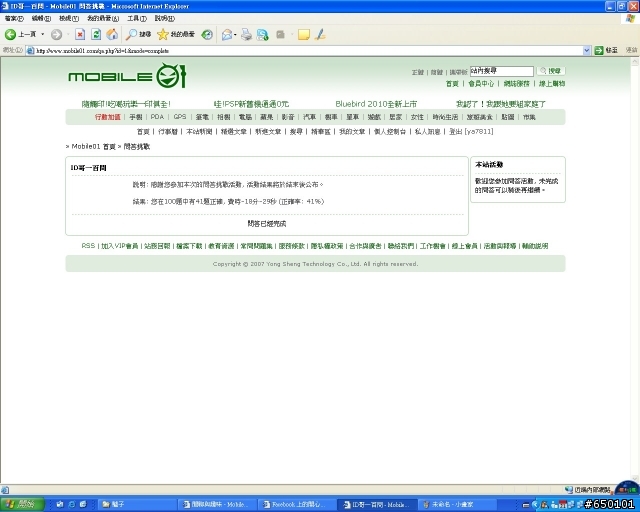The image size is (640, 512).
Task: Open the History toolbar icon
Action: (x=207, y=35)
